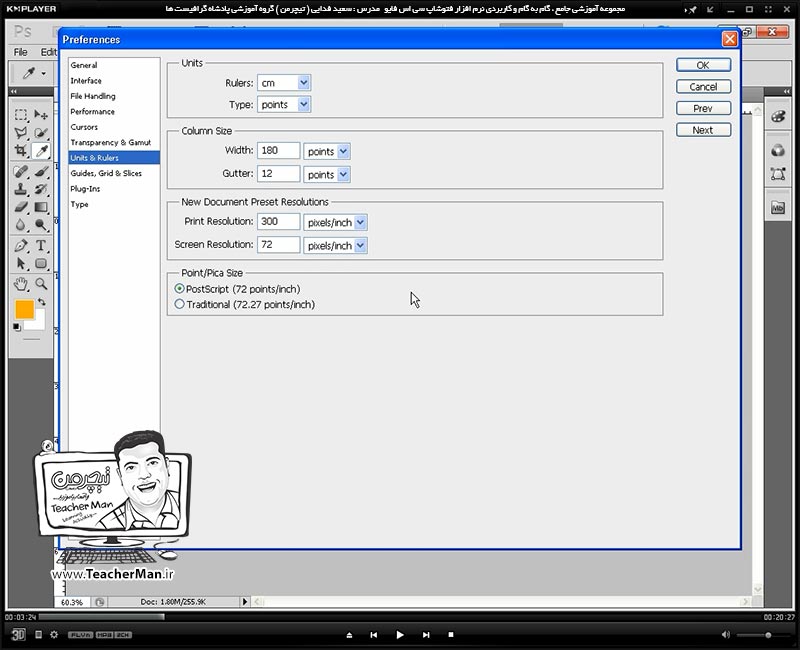Screen dimensions: 800x650
Task: Open the column Width units dropdown
Action: point(343,151)
